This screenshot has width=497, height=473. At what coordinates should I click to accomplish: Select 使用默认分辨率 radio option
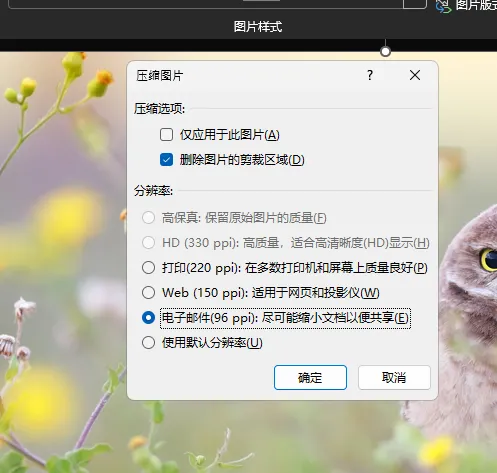[x=148, y=343]
